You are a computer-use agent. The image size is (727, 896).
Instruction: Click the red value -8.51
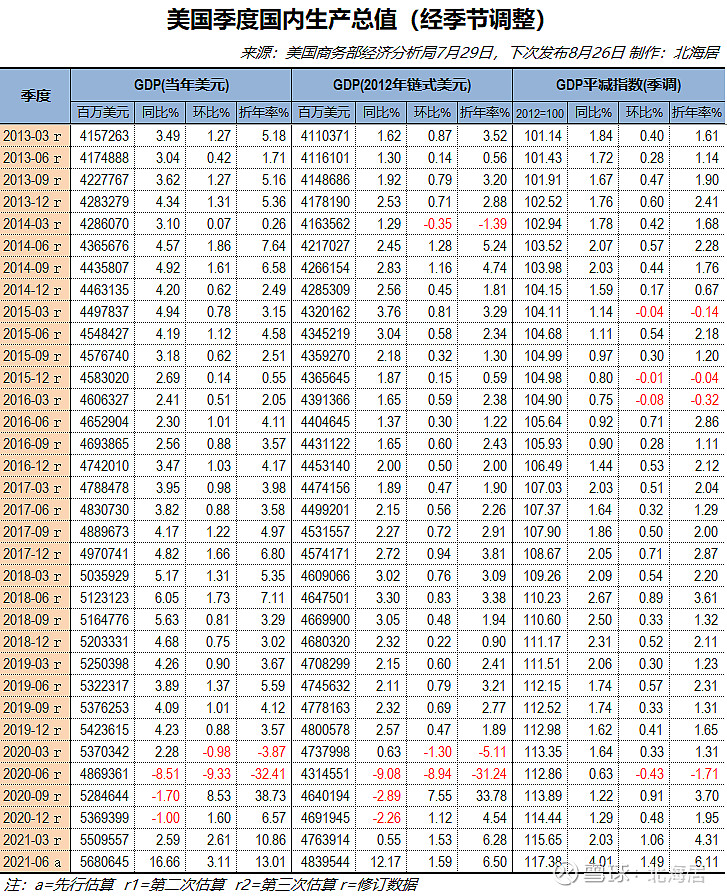pos(165,774)
